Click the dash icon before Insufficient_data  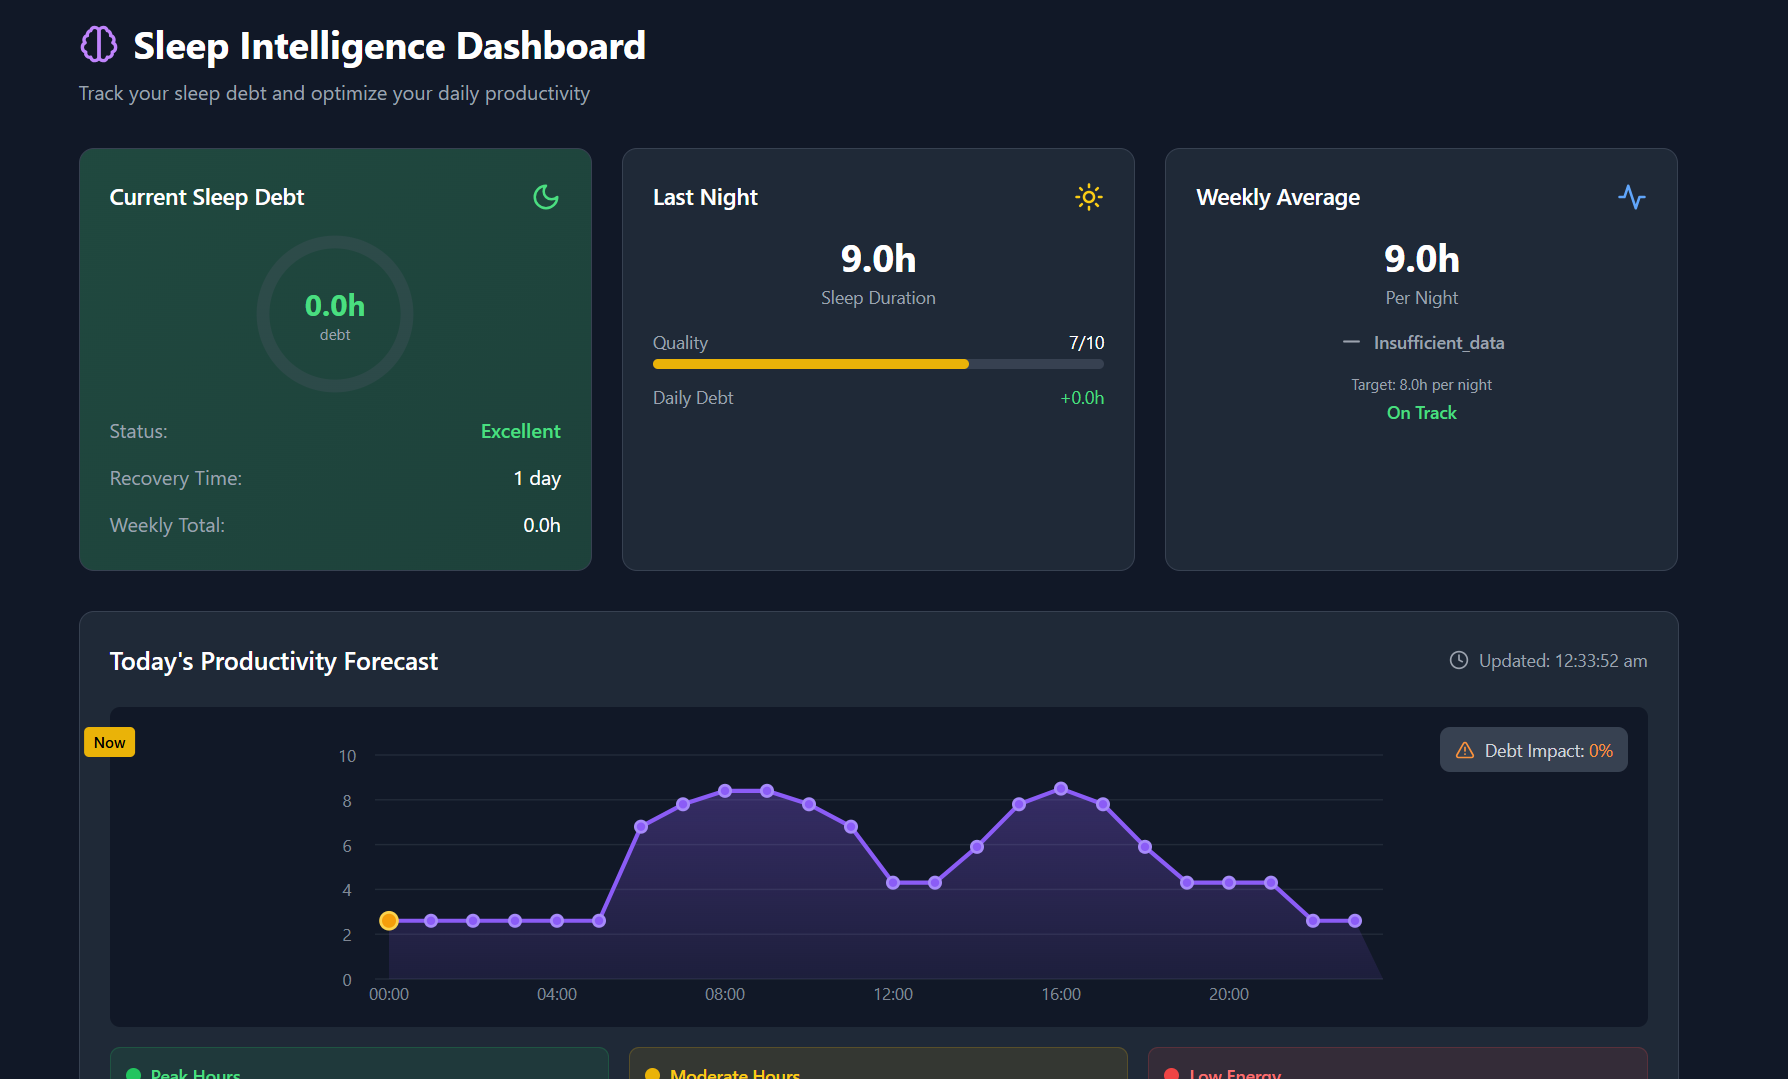coord(1351,342)
